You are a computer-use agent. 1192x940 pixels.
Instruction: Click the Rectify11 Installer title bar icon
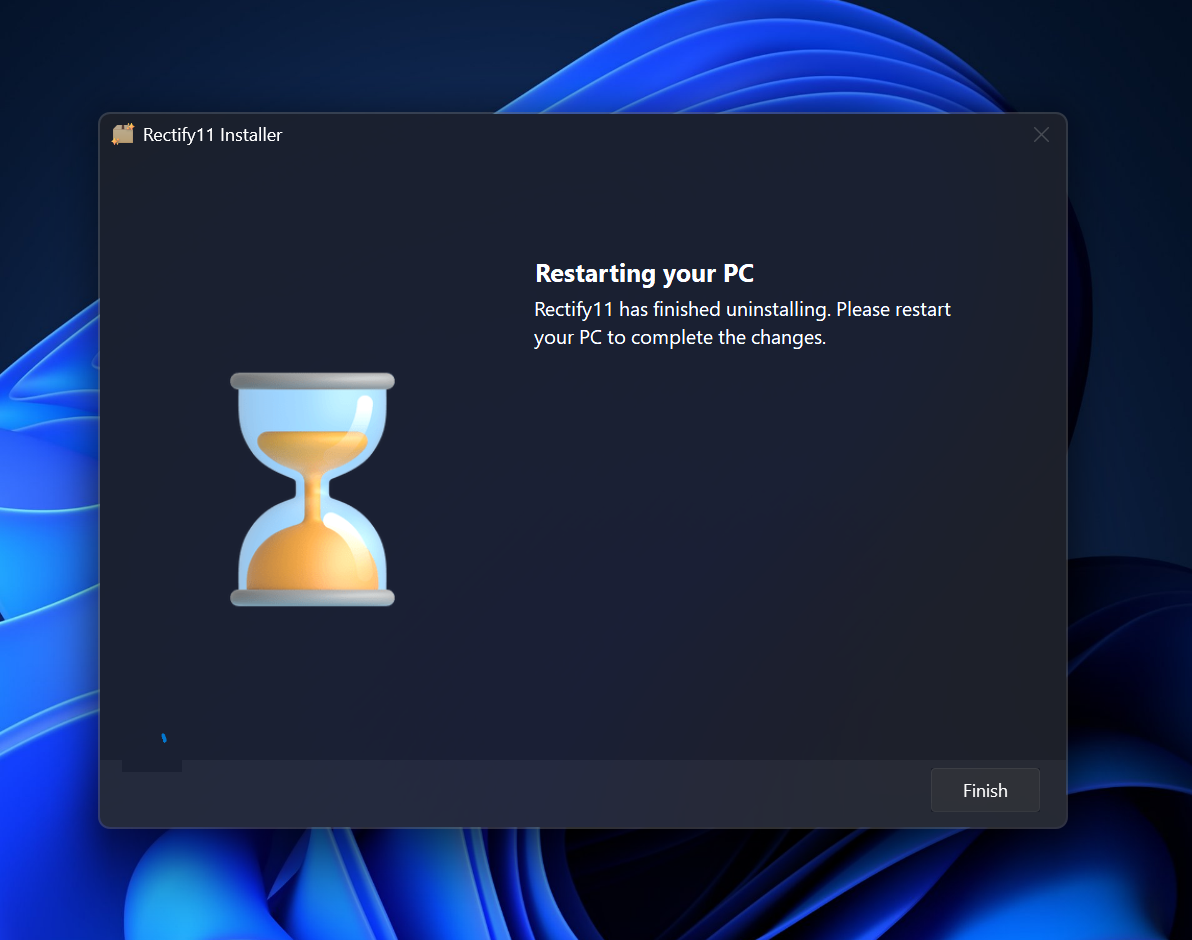coord(122,135)
